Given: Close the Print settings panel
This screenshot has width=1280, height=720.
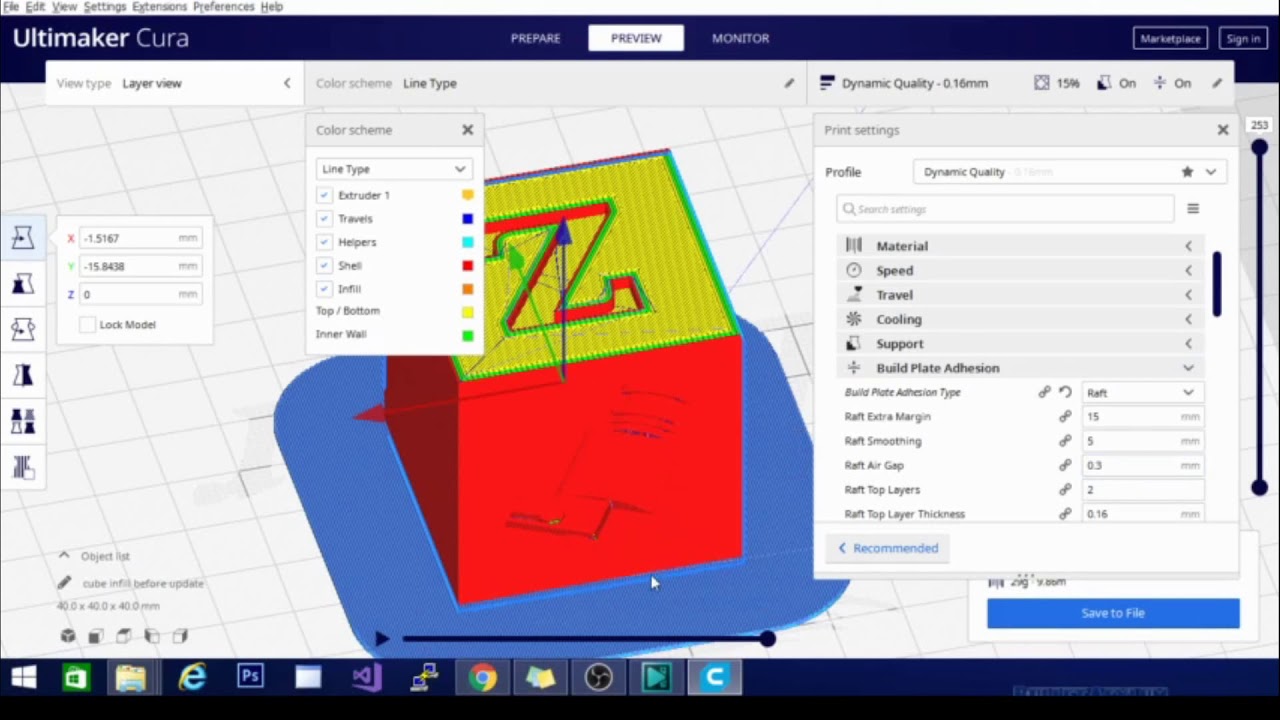Looking at the screenshot, I should [1222, 130].
